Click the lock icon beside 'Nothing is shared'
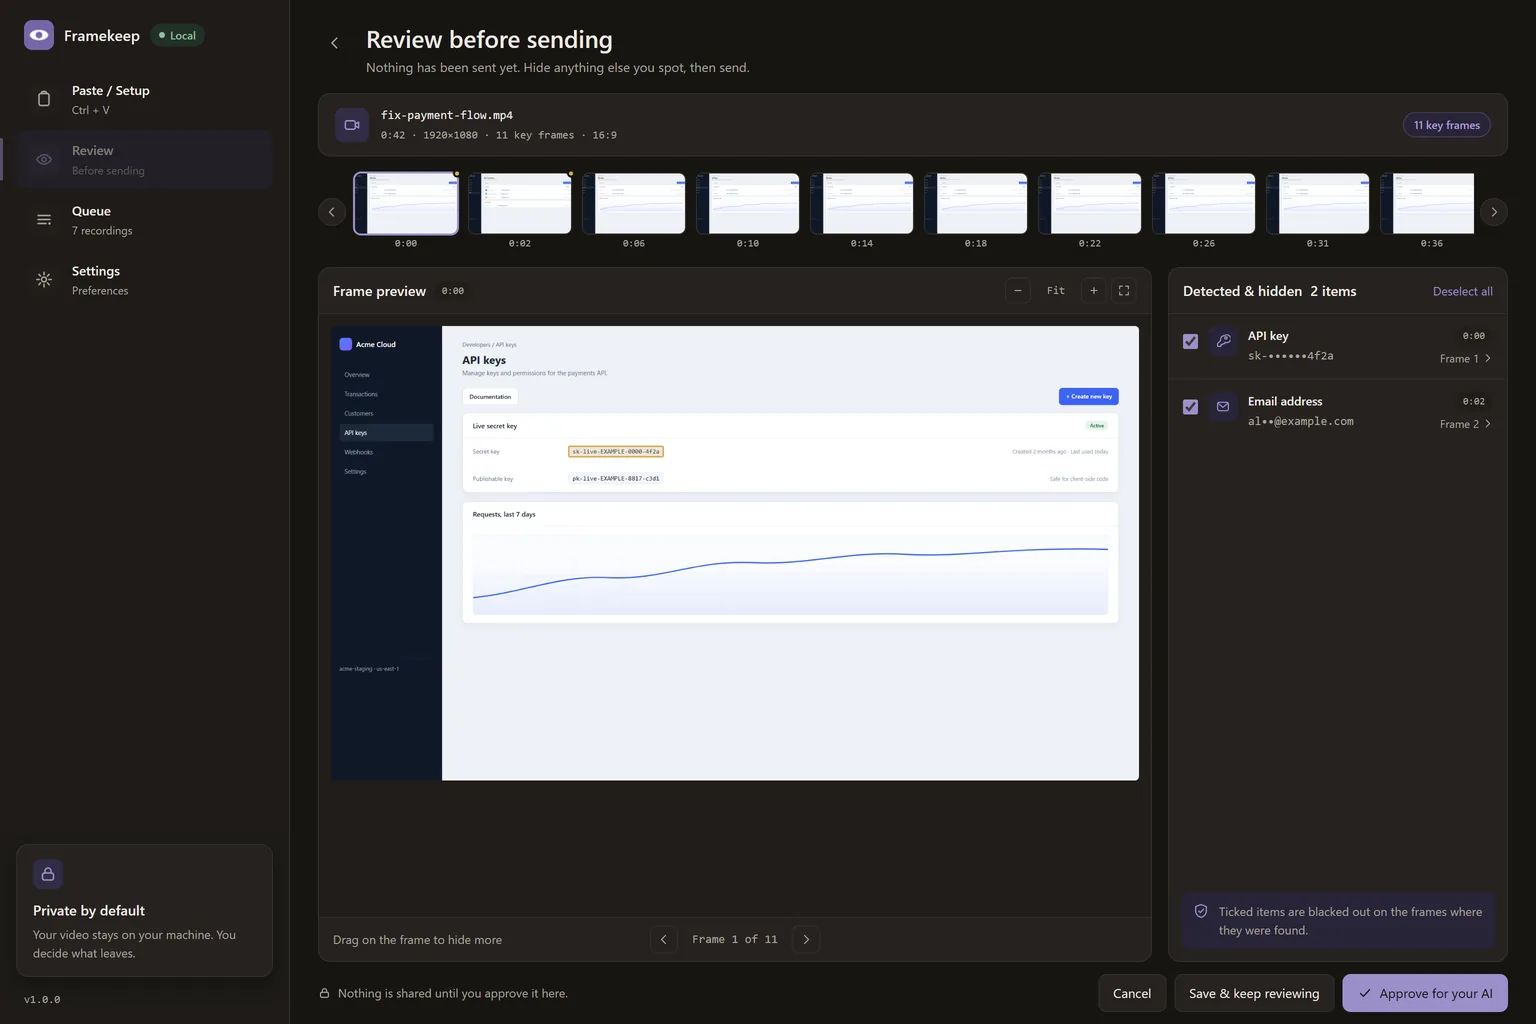 [x=324, y=994]
